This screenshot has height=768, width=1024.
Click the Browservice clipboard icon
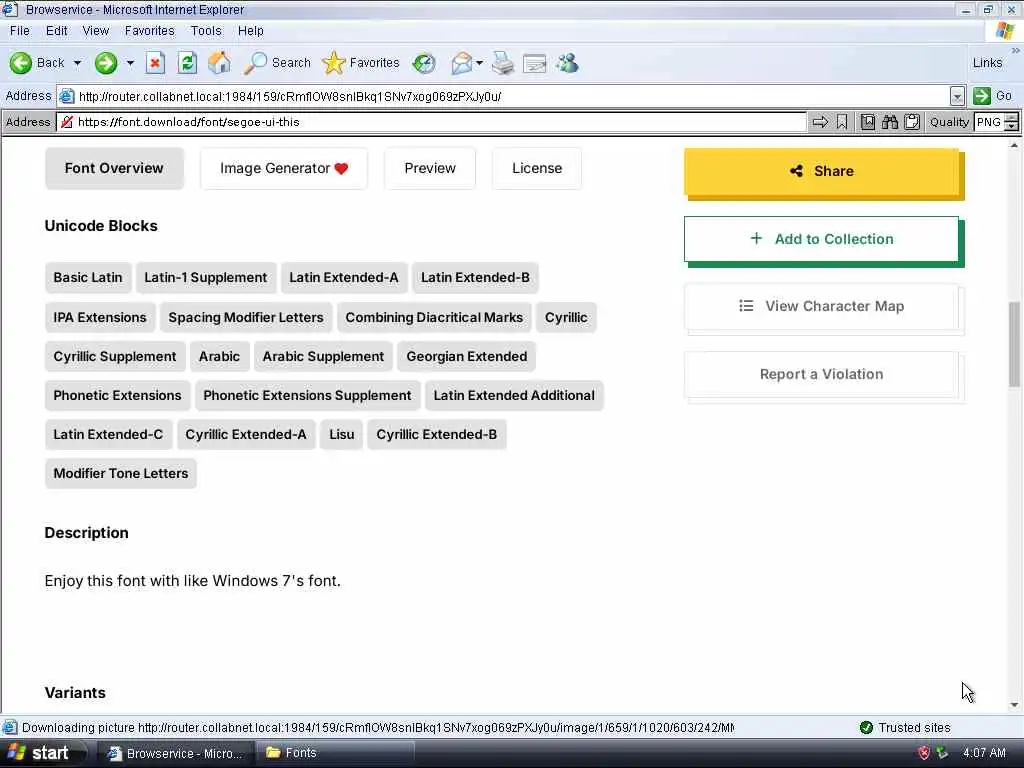point(912,122)
